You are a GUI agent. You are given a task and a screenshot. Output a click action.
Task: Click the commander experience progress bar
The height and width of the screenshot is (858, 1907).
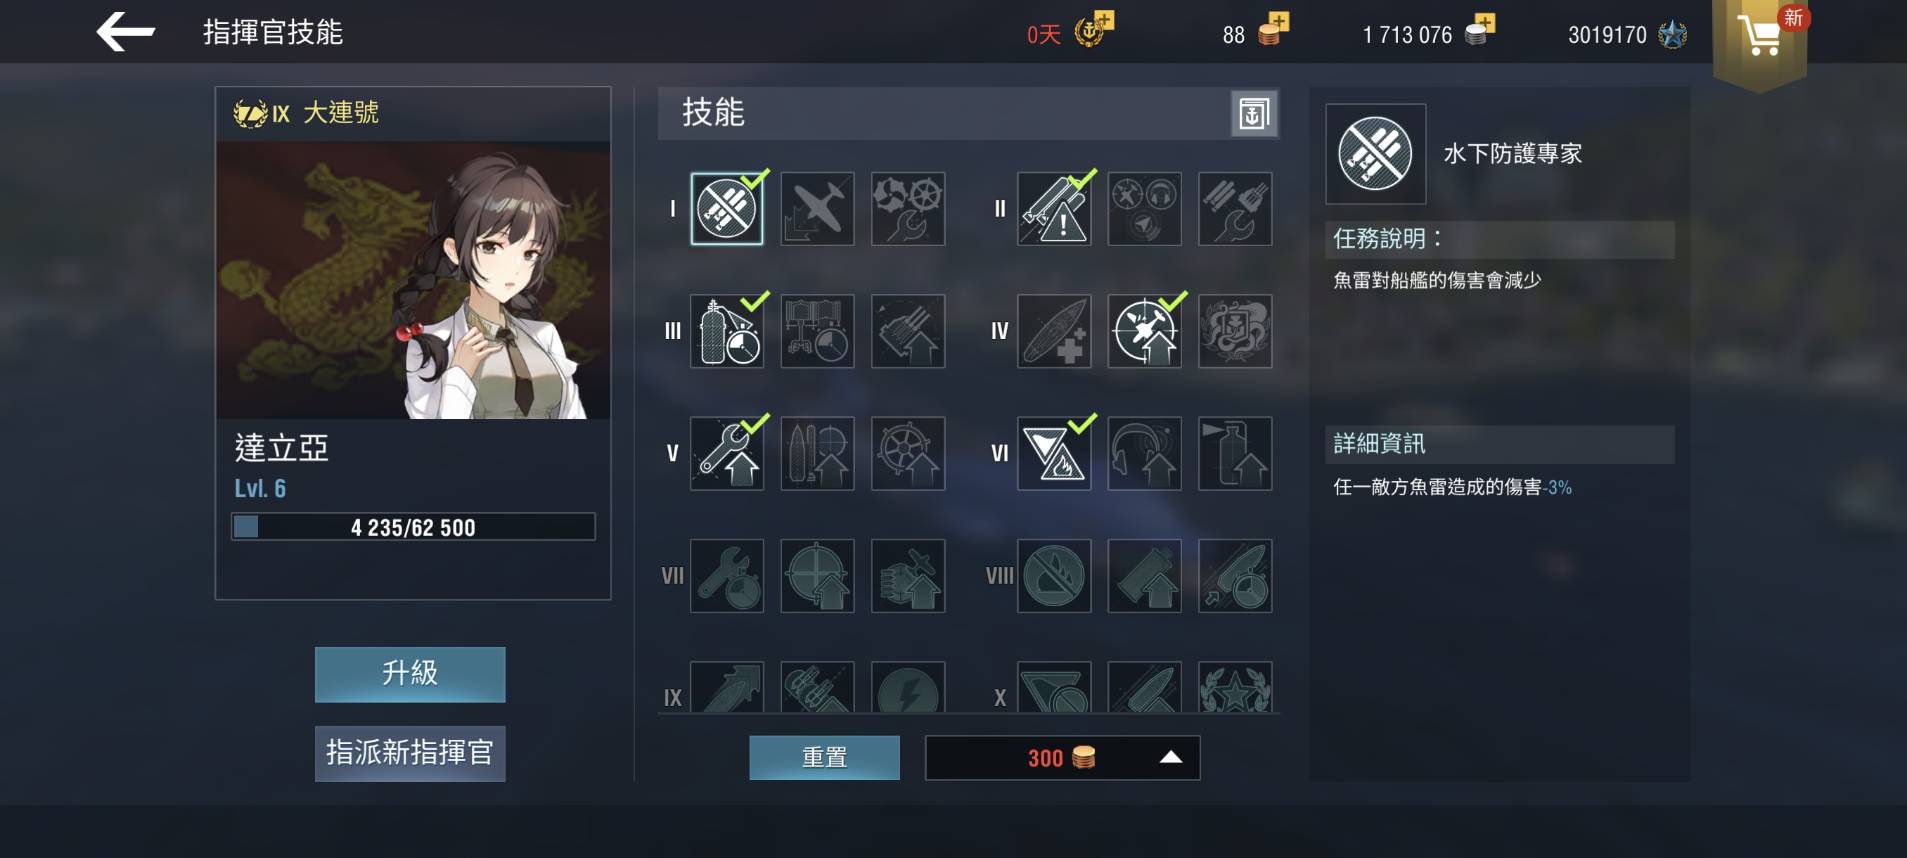coord(413,527)
